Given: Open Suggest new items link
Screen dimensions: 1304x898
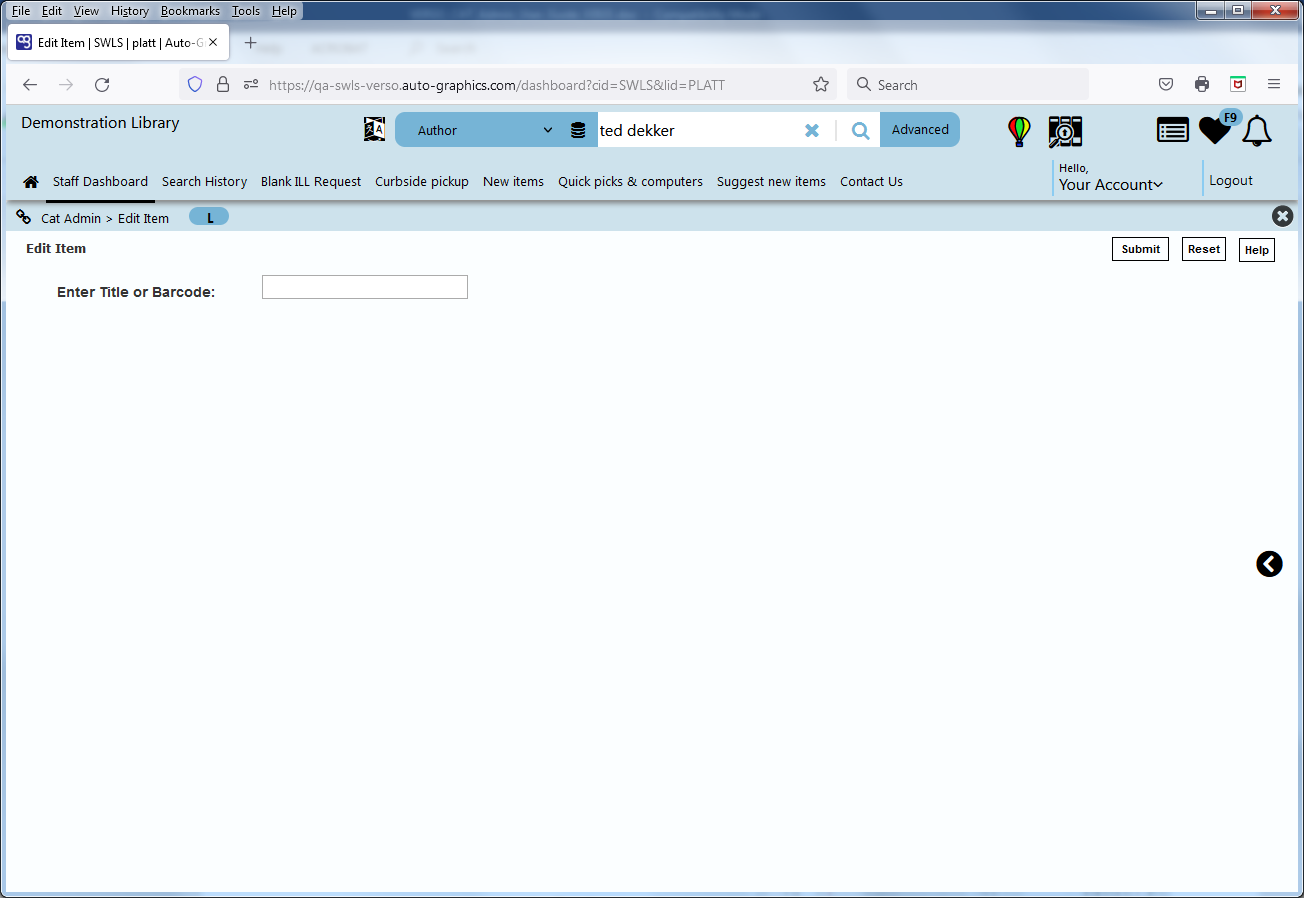Looking at the screenshot, I should 771,182.
